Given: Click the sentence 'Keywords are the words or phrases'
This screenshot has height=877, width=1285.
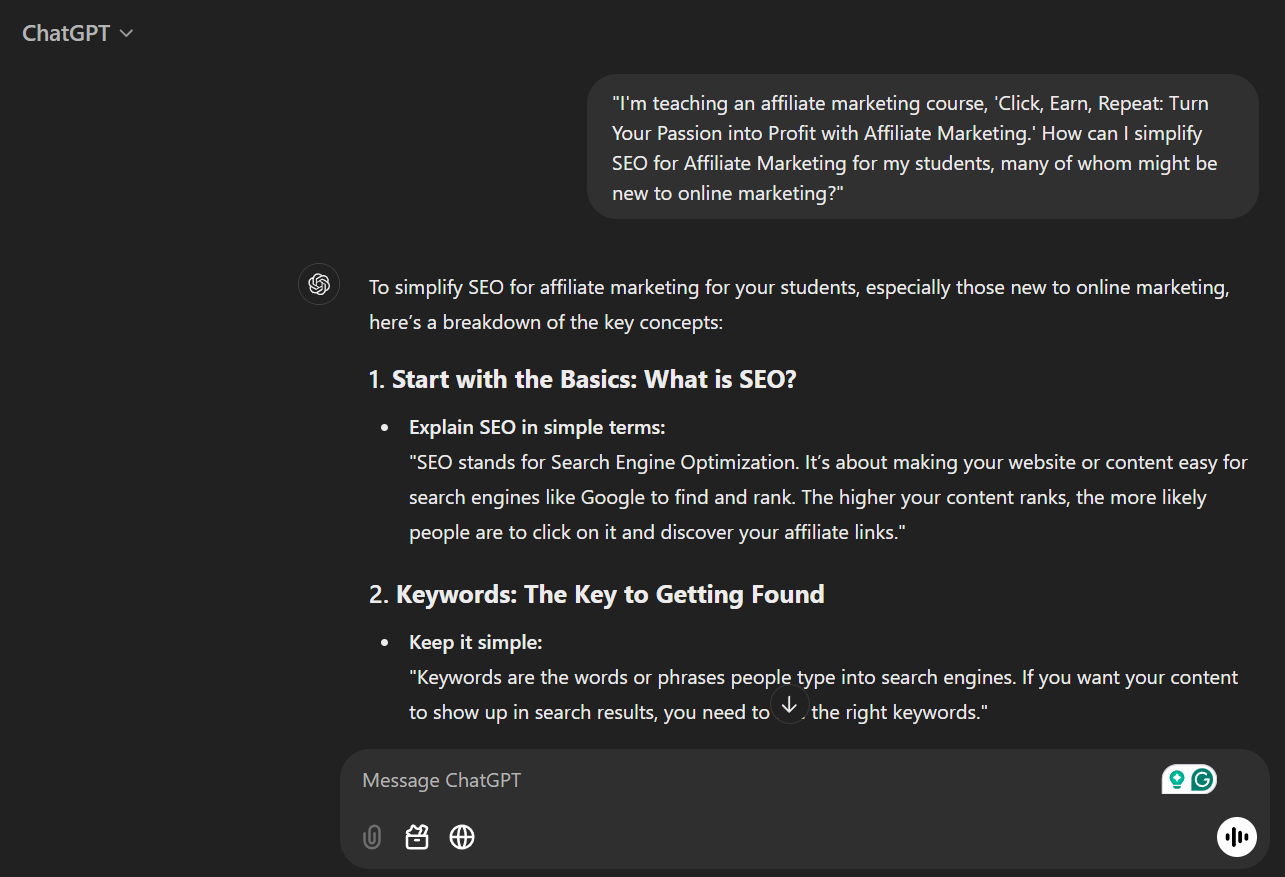Looking at the screenshot, I should [824, 695].
